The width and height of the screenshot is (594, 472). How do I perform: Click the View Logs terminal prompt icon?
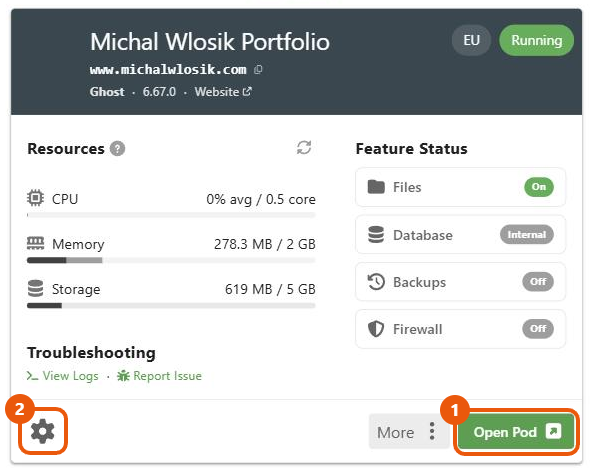(x=32, y=376)
